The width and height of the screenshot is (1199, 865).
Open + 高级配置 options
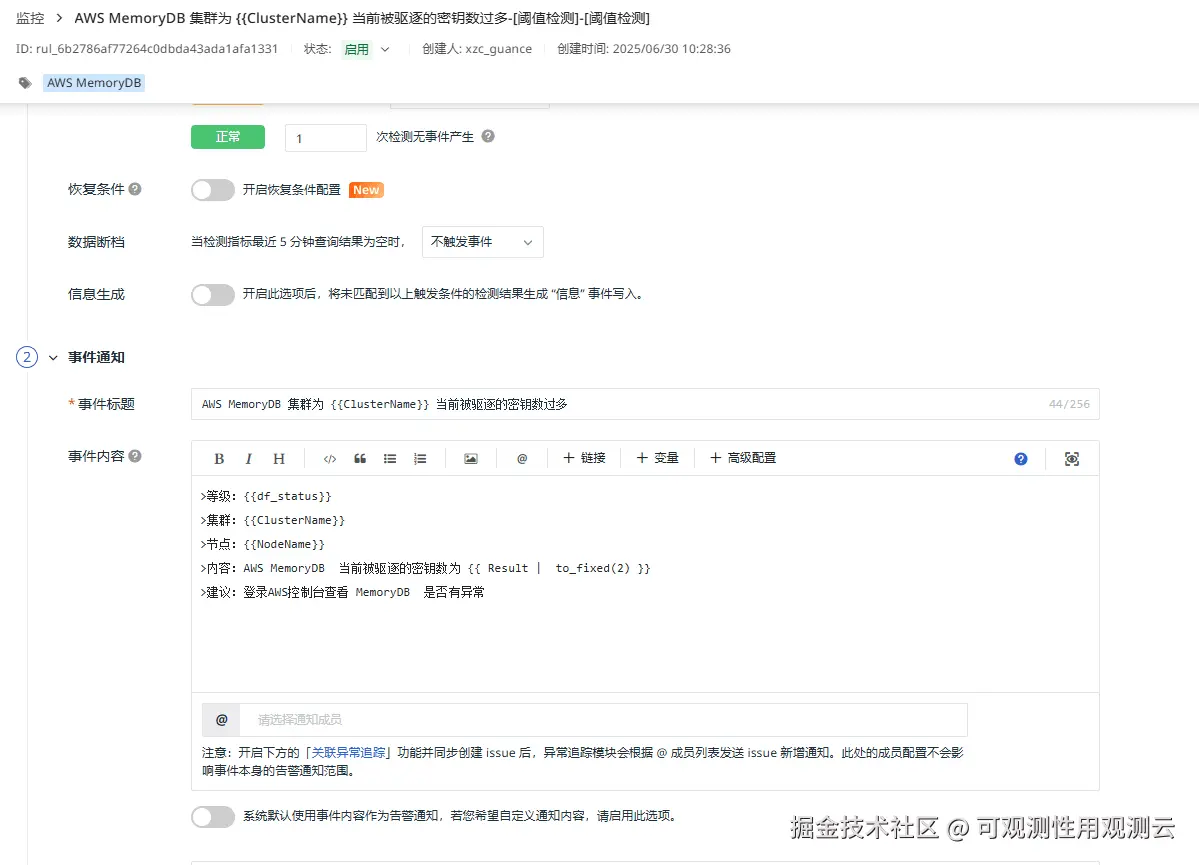742,458
